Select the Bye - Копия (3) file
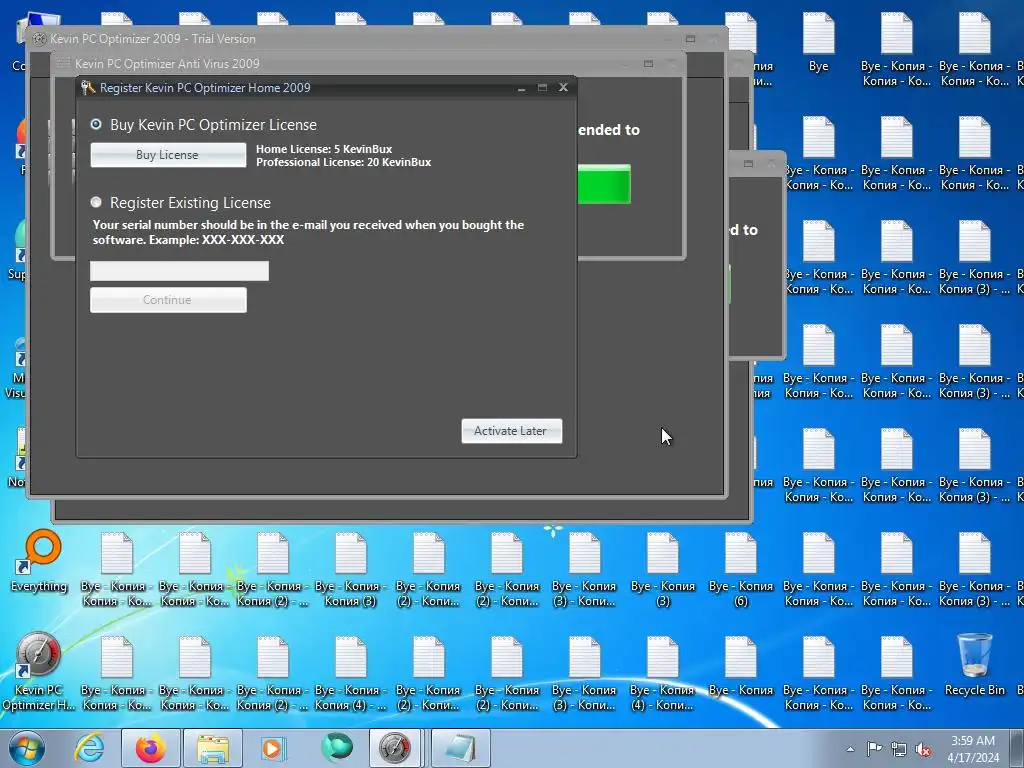Screen dimensions: 1024x768 pyautogui.click(x=663, y=569)
